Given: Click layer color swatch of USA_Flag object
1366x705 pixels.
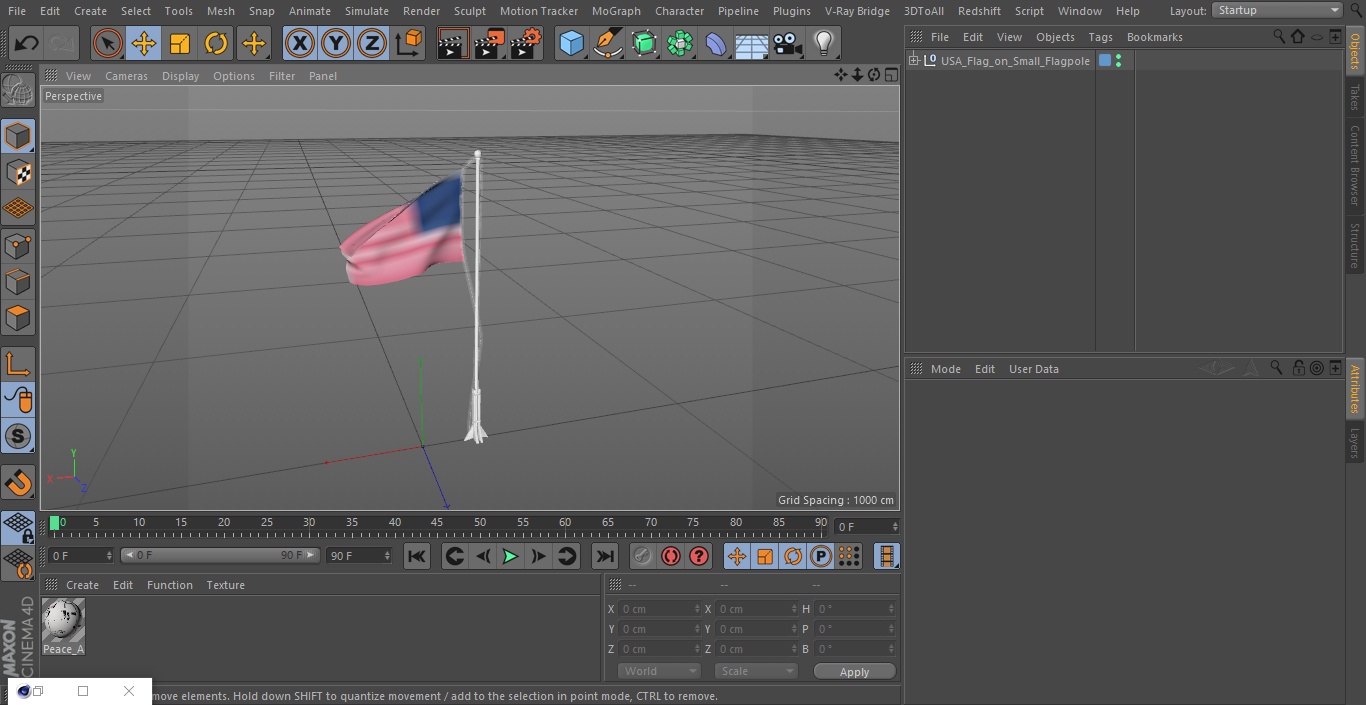Looking at the screenshot, I should click(1104, 61).
